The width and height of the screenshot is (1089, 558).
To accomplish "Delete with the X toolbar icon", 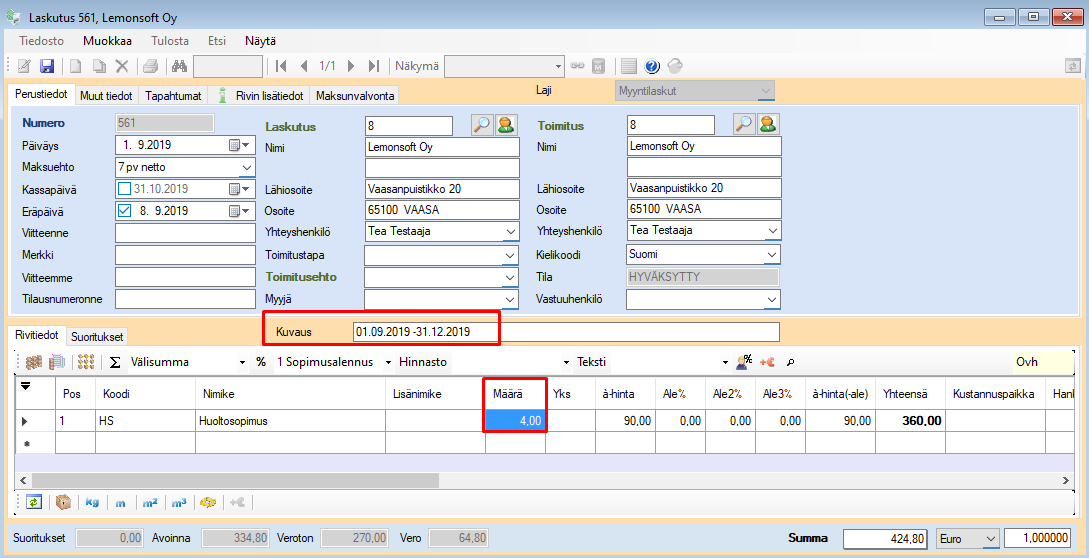I will point(122,66).
